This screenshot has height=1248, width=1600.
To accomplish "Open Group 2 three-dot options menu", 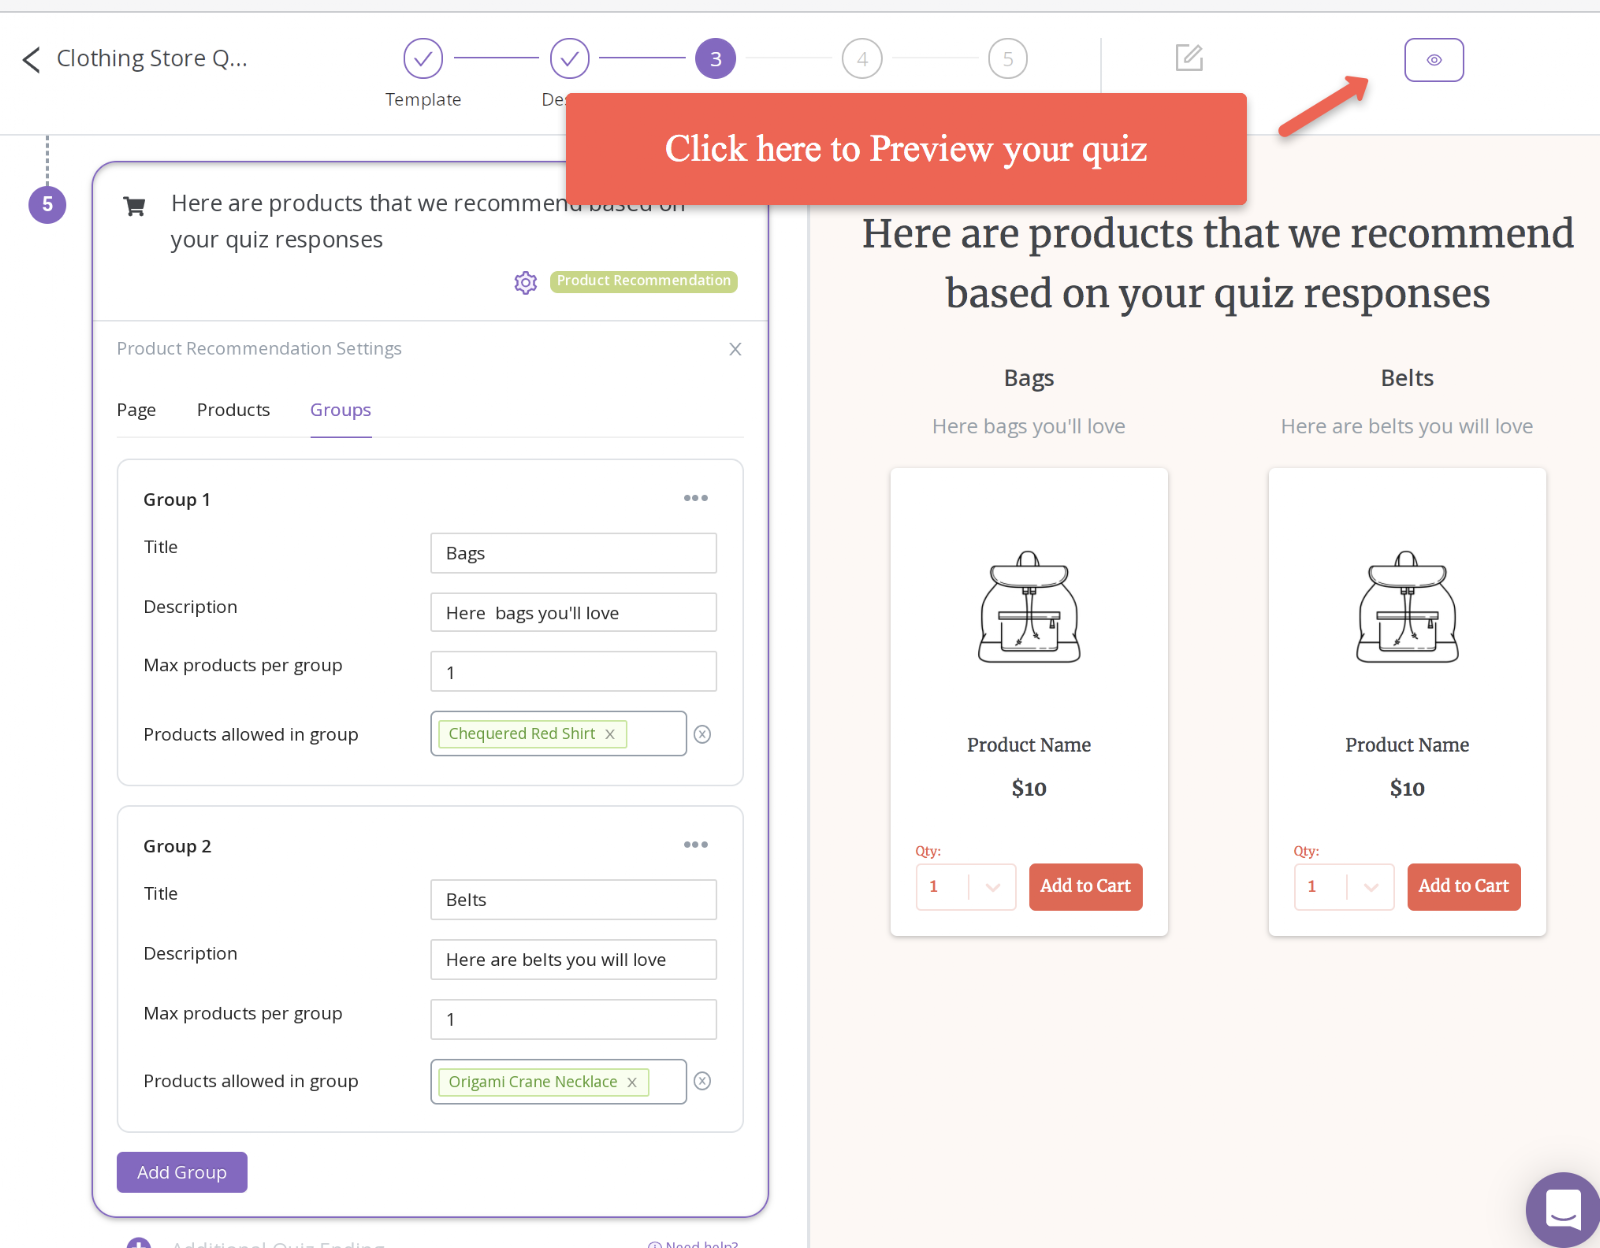I will pyautogui.click(x=696, y=845).
